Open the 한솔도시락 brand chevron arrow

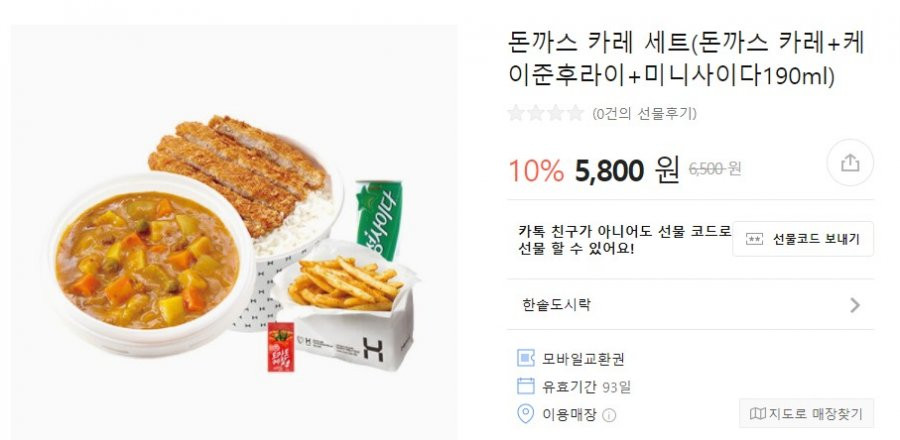(x=855, y=305)
